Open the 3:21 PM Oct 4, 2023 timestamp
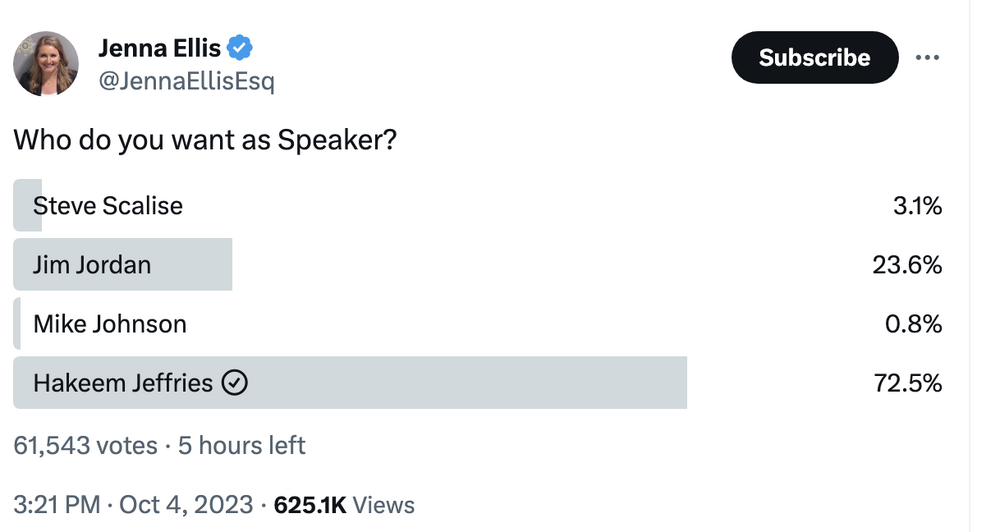This screenshot has width=1000, height=532. [x=133, y=505]
